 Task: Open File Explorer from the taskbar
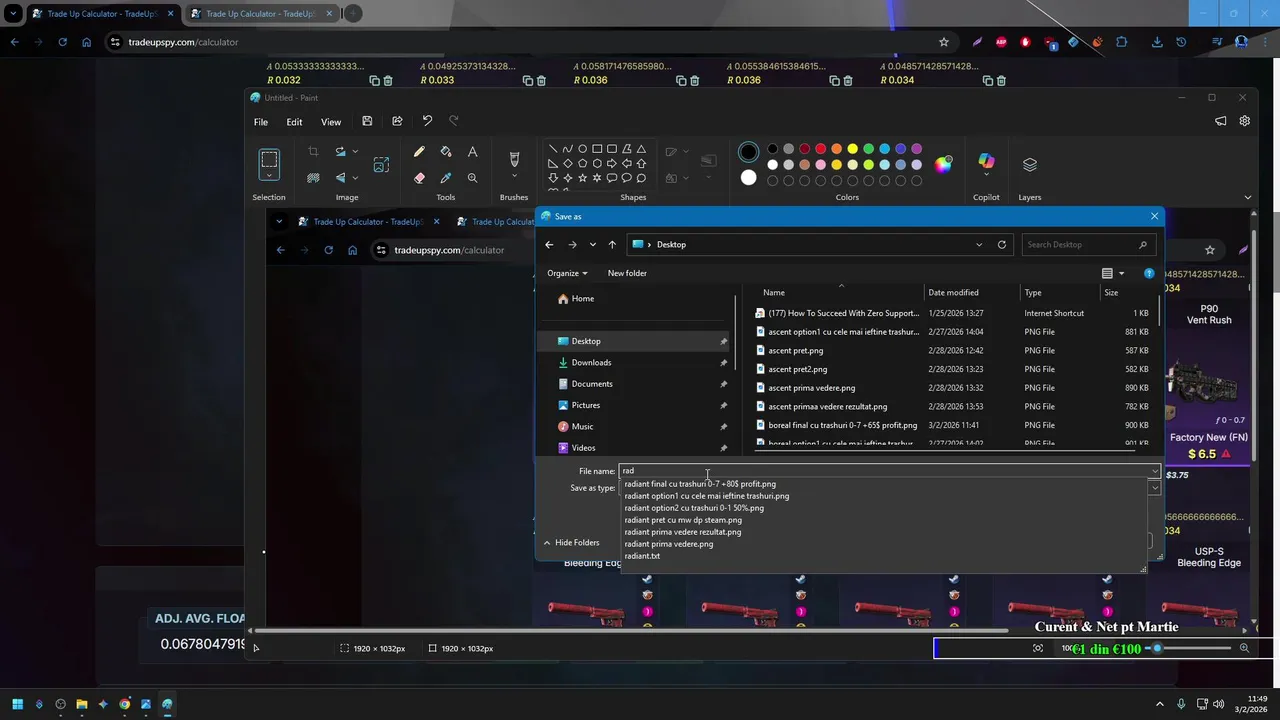pyautogui.click(x=82, y=704)
